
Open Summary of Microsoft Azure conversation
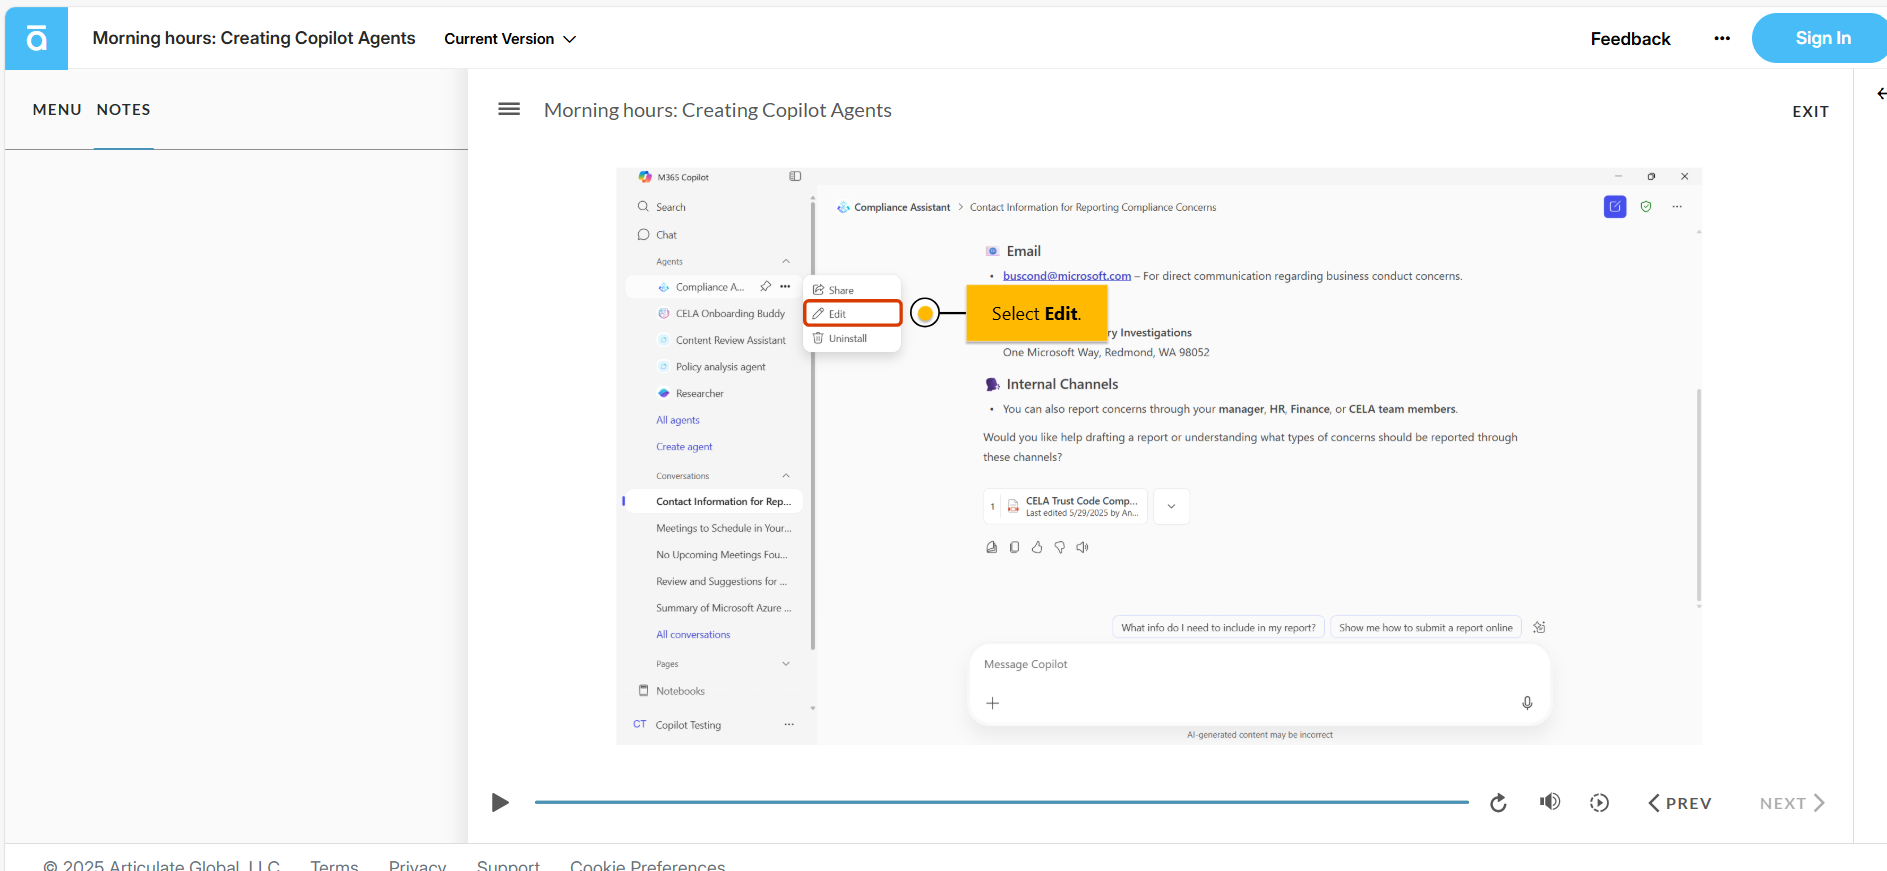tap(723, 608)
